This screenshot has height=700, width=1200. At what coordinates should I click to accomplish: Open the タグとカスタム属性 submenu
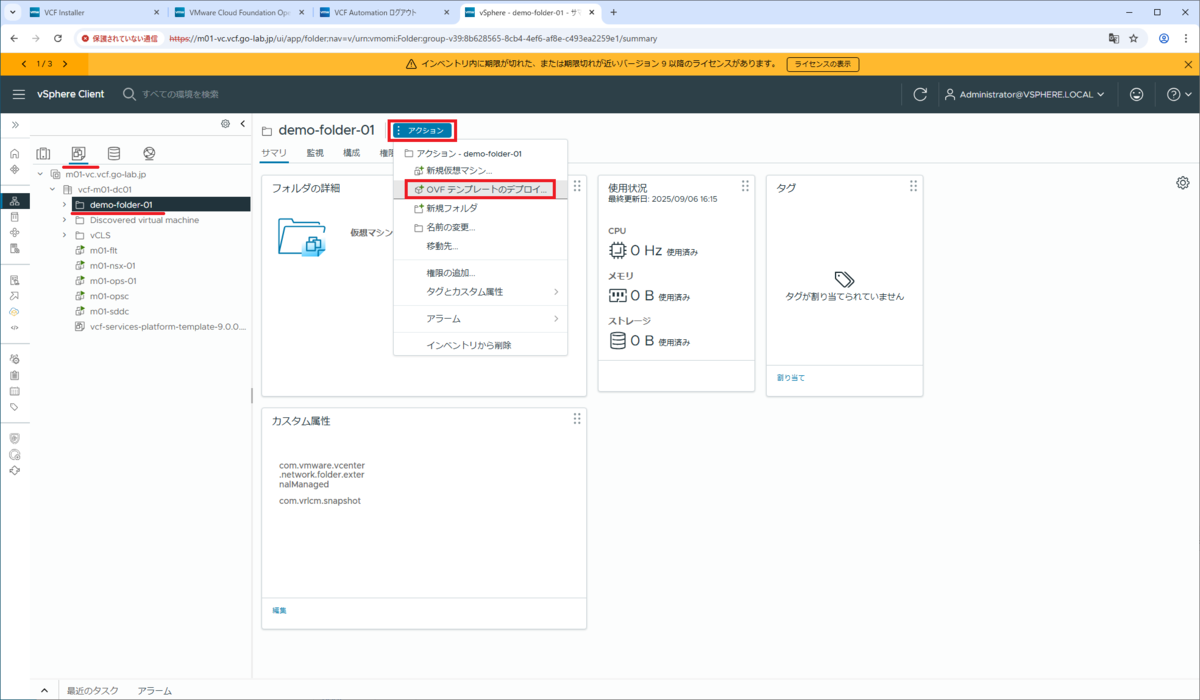[480, 292]
